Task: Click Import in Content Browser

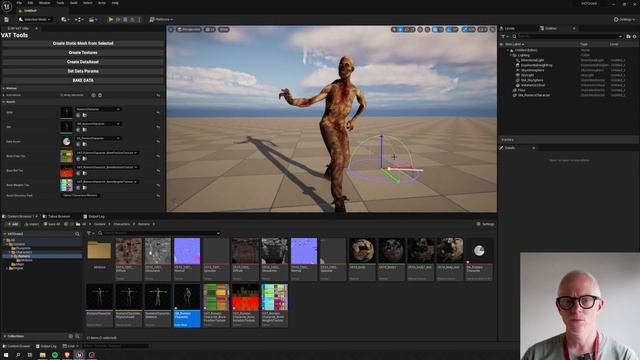Action: tap(32, 224)
